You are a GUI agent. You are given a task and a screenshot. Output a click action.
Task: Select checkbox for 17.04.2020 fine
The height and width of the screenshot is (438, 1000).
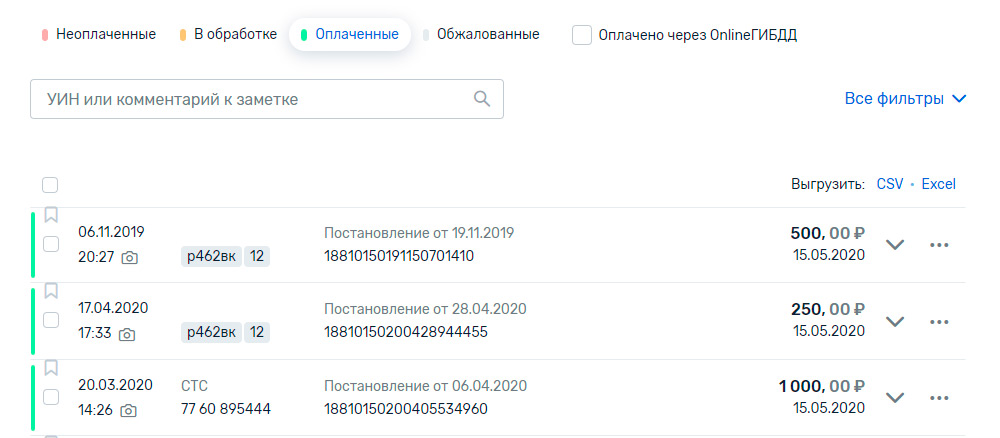(51, 320)
